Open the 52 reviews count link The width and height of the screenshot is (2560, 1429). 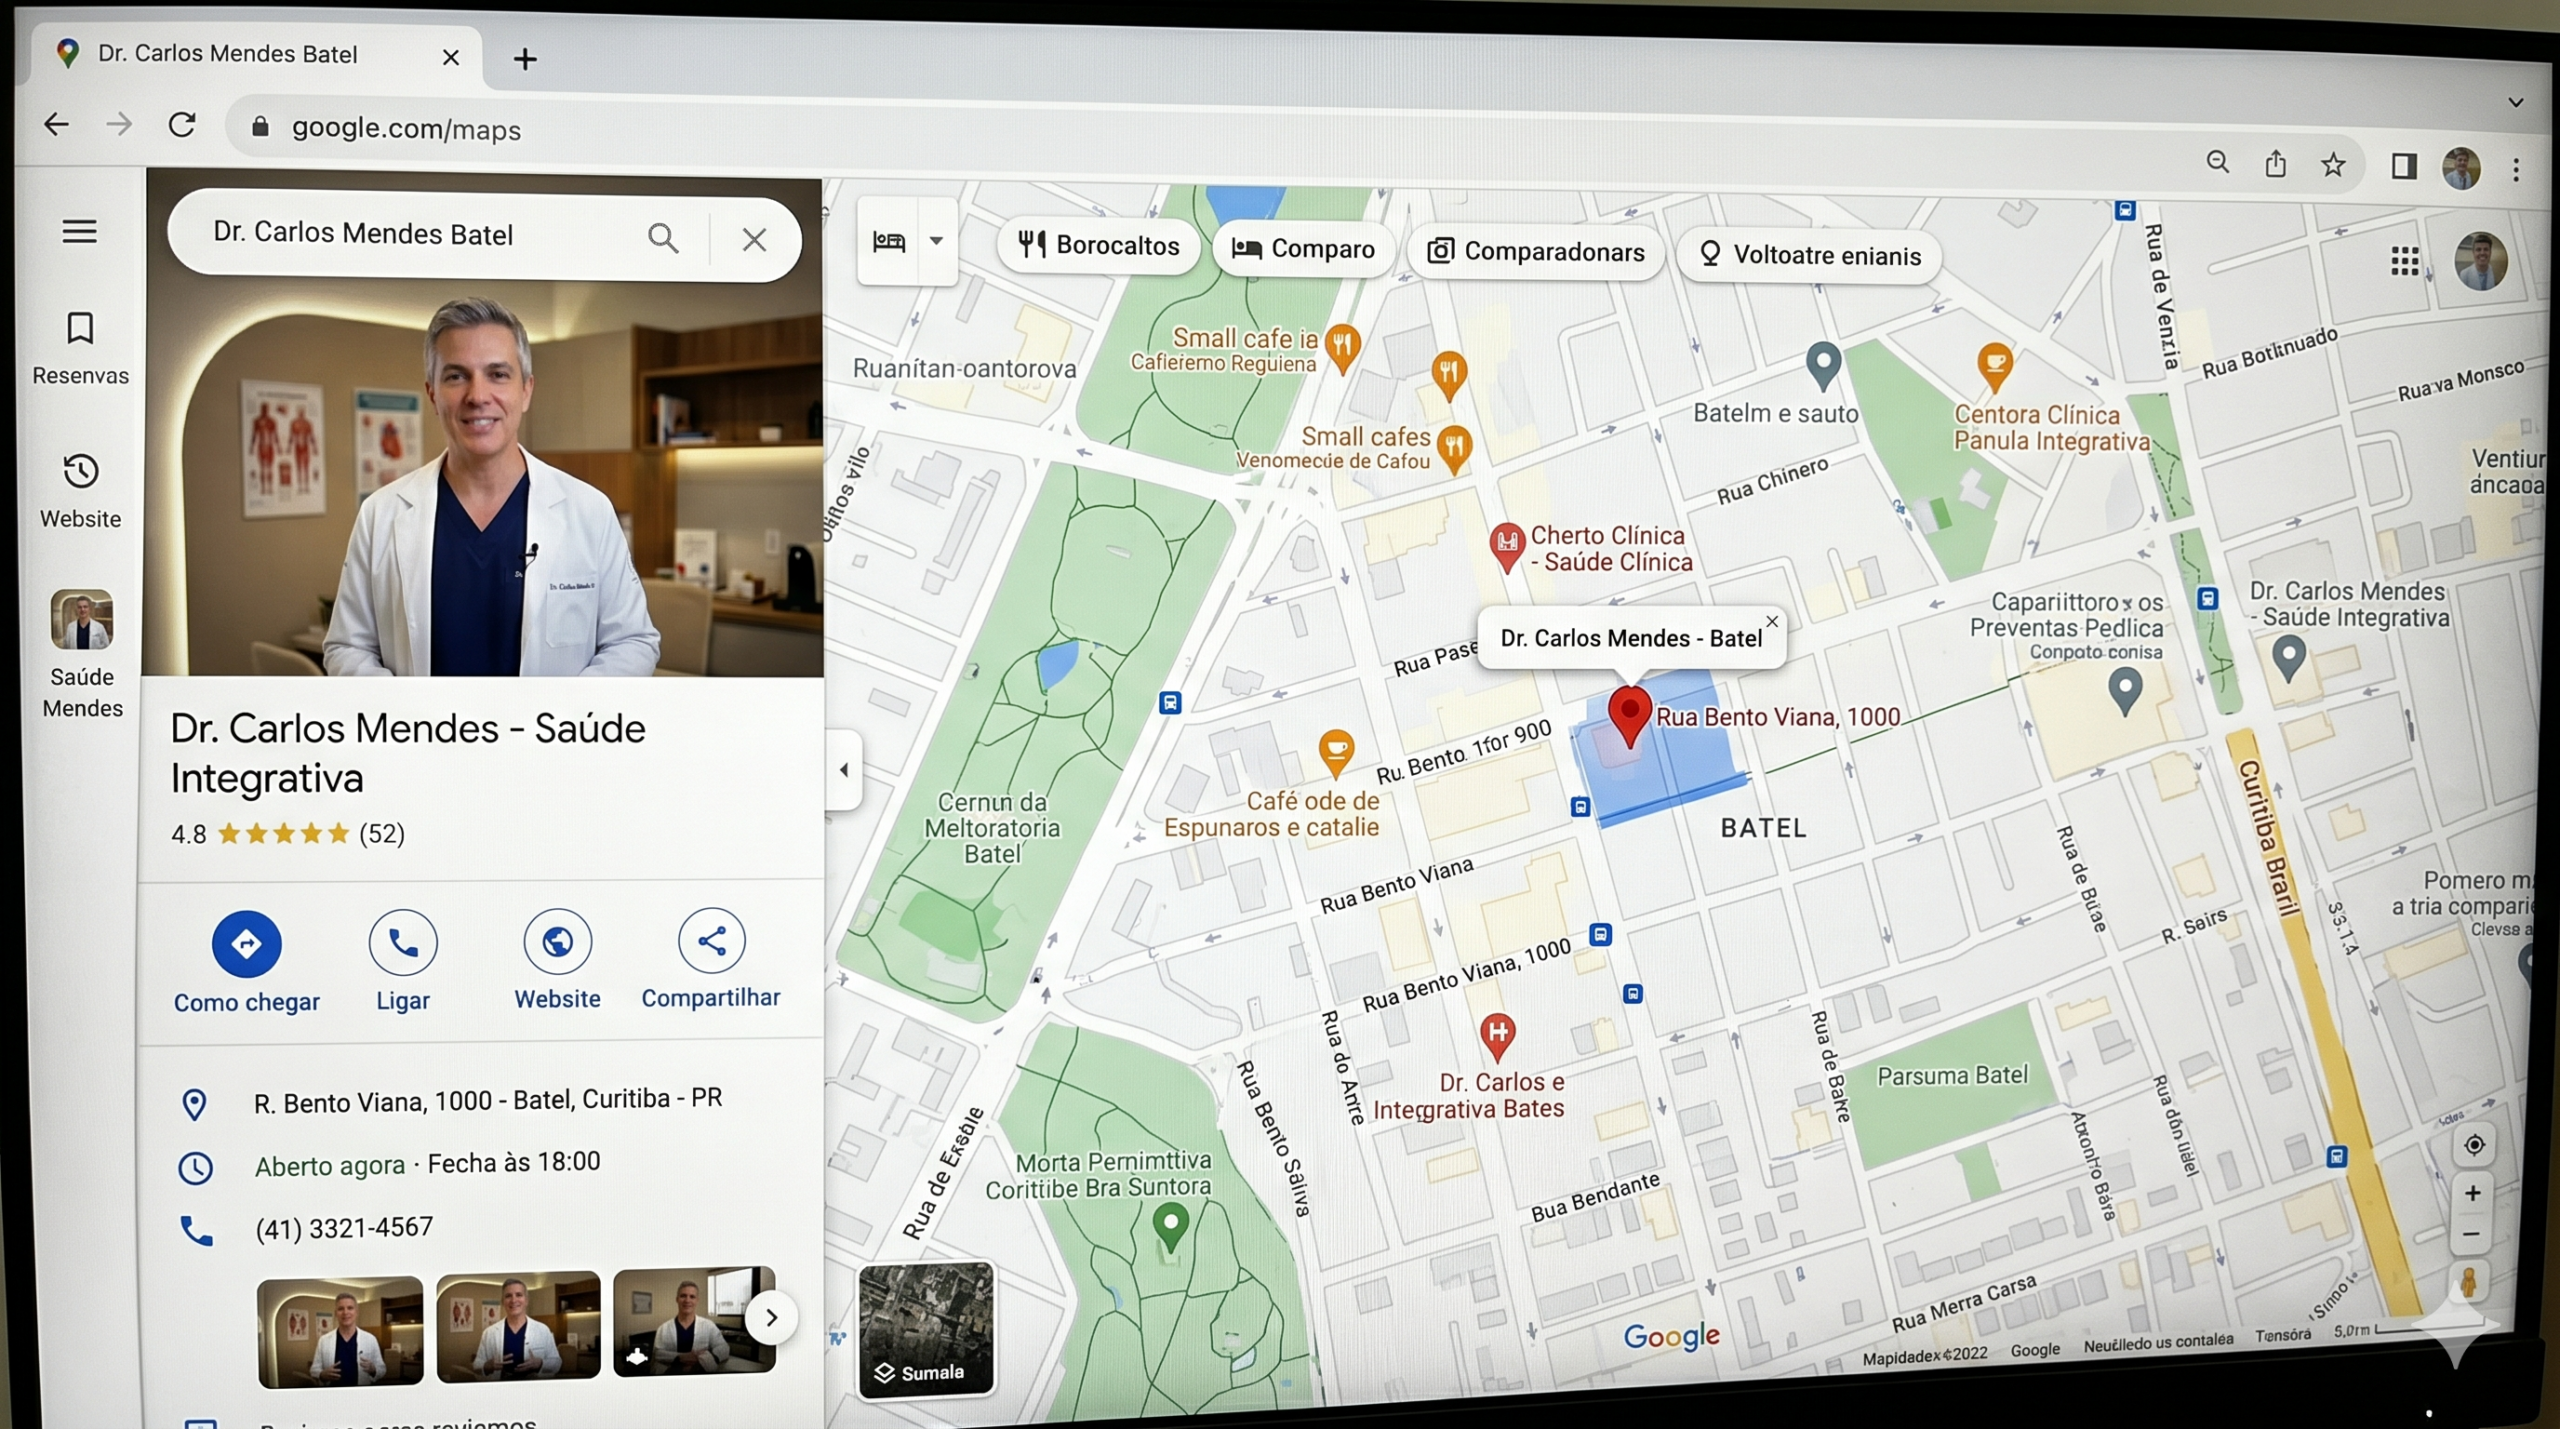(x=382, y=834)
